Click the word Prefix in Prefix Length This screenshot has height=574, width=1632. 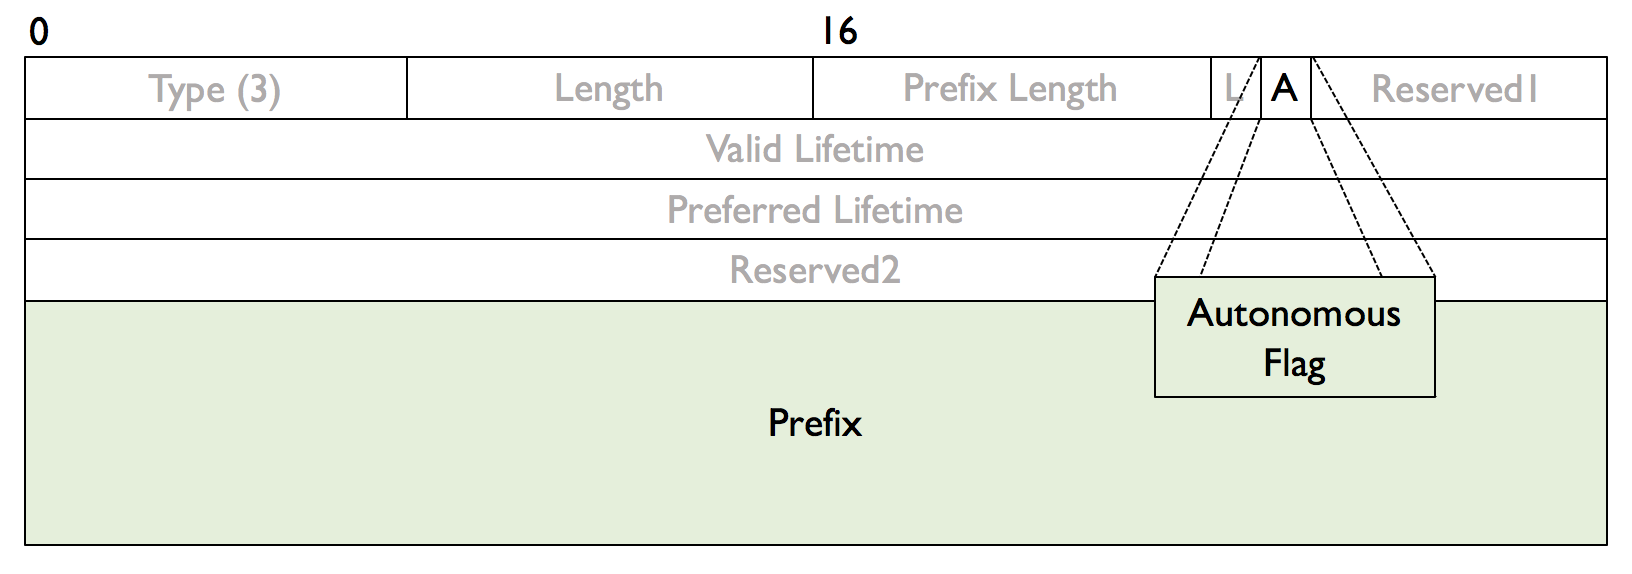point(950,88)
